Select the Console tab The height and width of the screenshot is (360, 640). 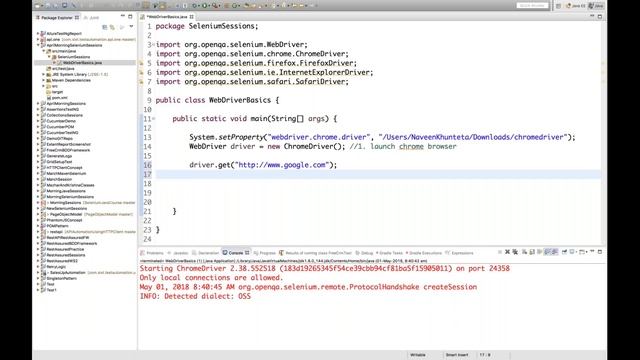tap(236, 253)
